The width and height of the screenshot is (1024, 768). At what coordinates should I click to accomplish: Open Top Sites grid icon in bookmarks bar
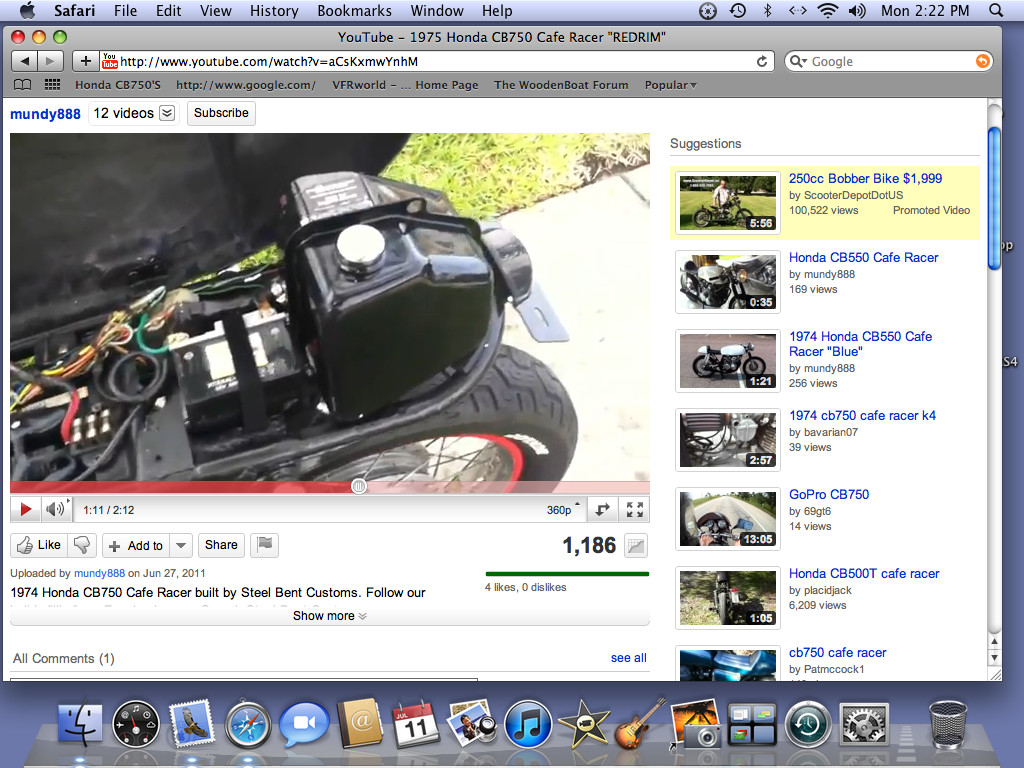coord(52,85)
